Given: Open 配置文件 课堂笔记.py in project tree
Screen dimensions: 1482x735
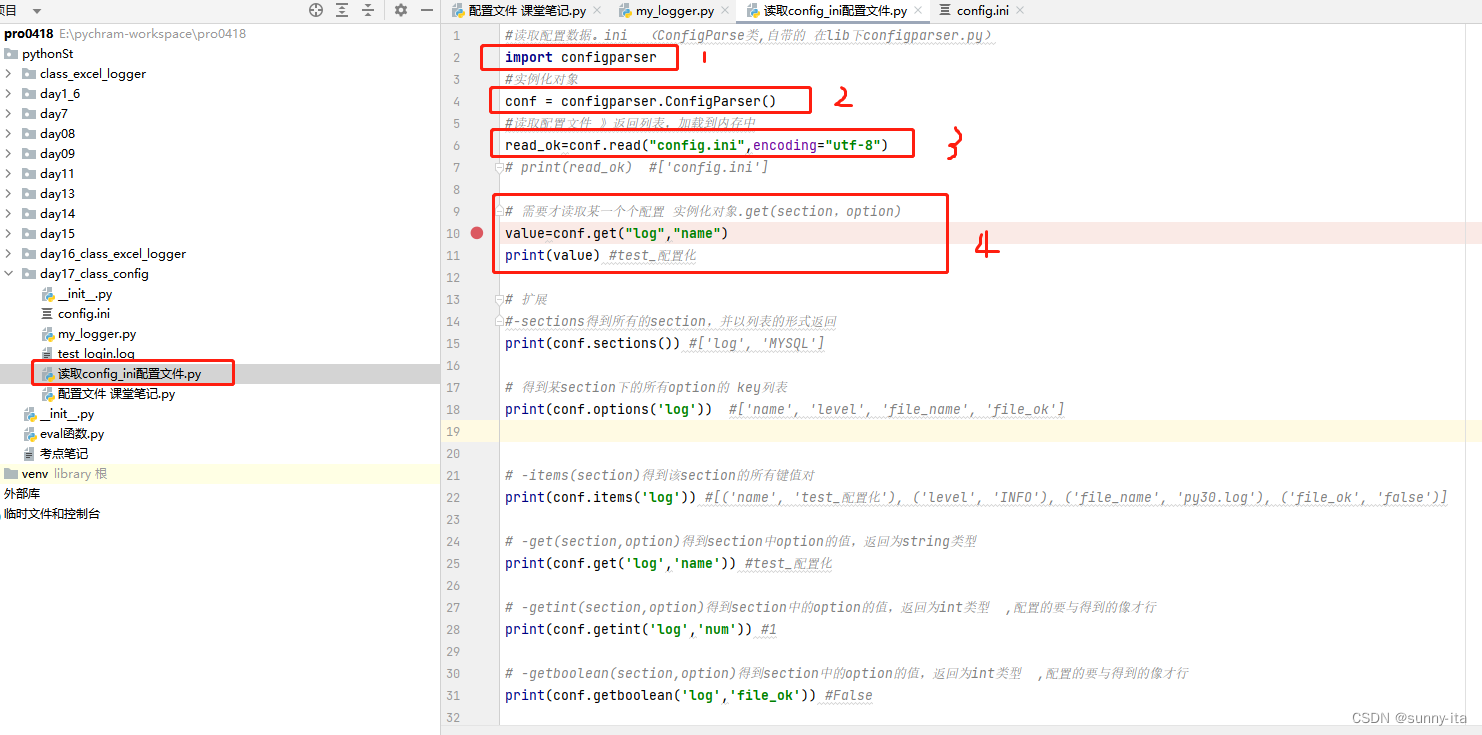Looking at the screenshot, I should 116,394.
